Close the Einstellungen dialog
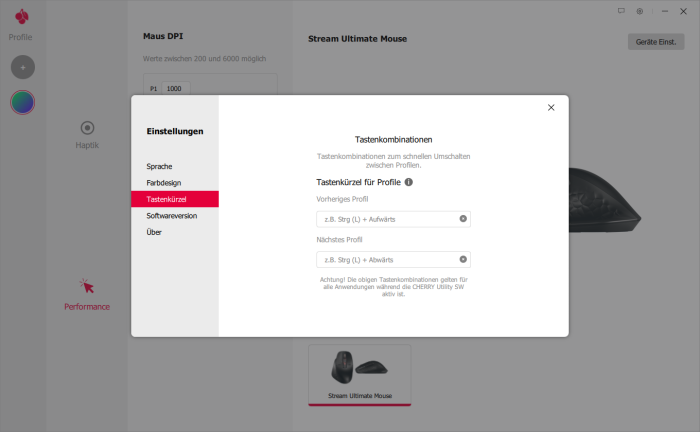The image size is (700, 432). click(x=551, y=108)
